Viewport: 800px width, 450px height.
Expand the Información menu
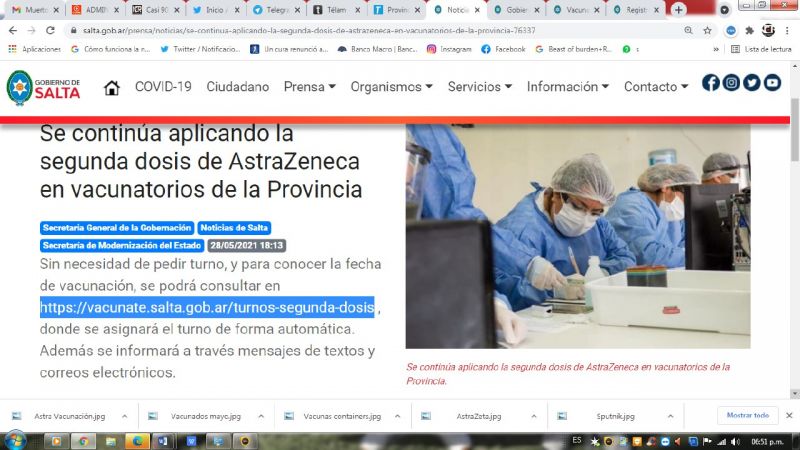click(x=568, y=87)
